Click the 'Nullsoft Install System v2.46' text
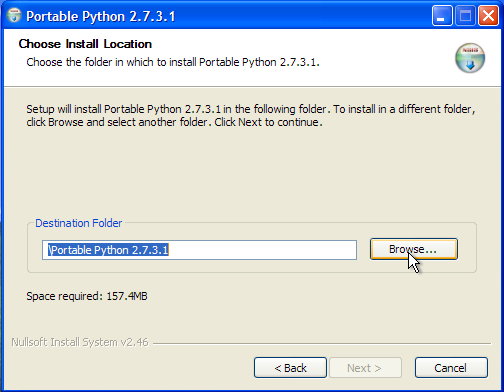The width and height of the screenshot is (504, 392). pyautogui.click(x=80, y=342)
